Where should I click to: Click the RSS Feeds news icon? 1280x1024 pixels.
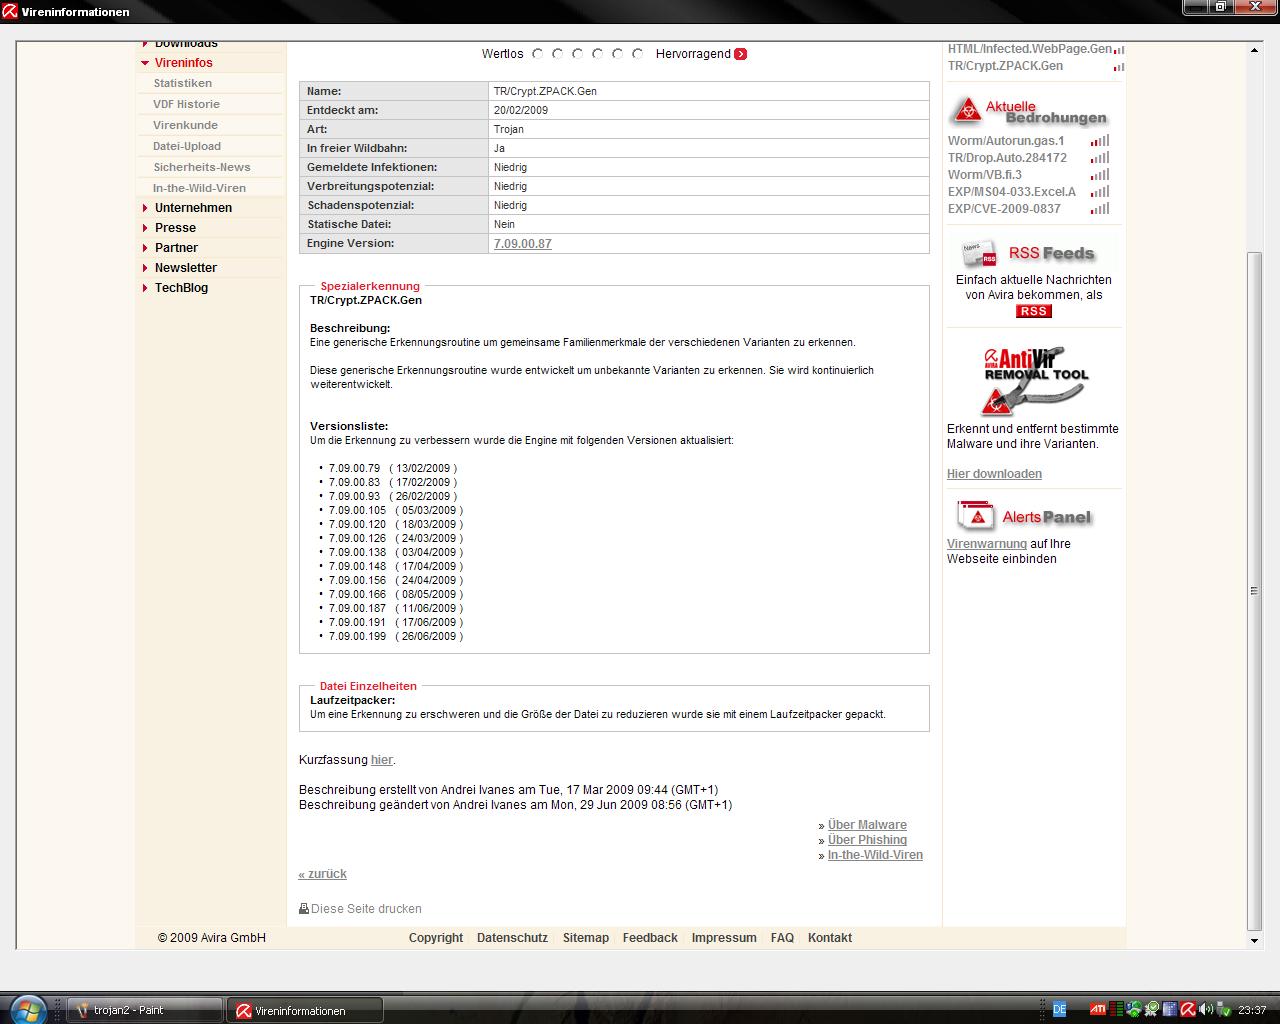[x=978, y=253]
